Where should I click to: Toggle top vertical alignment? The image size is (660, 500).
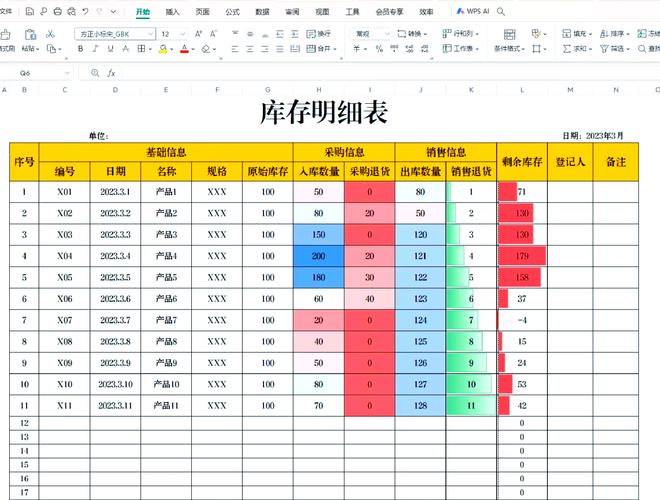pyautogui.click(x=235, y=34)
